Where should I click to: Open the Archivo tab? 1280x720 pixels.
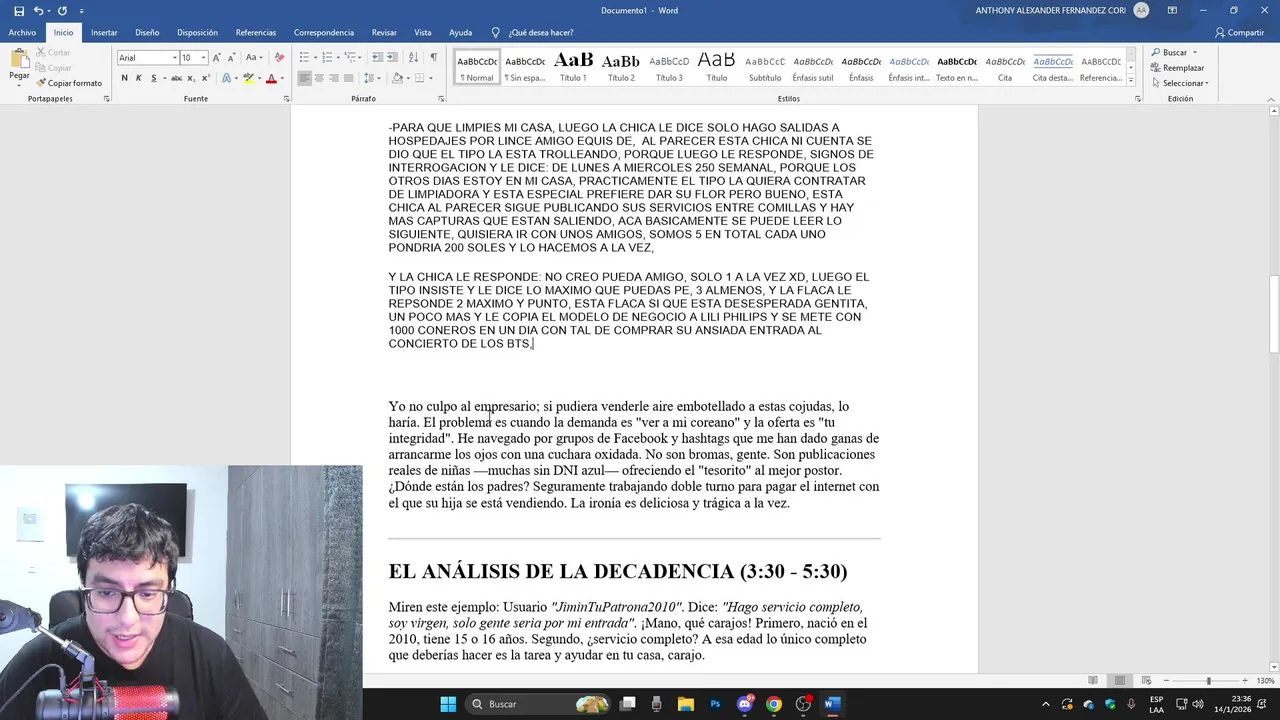22,33
